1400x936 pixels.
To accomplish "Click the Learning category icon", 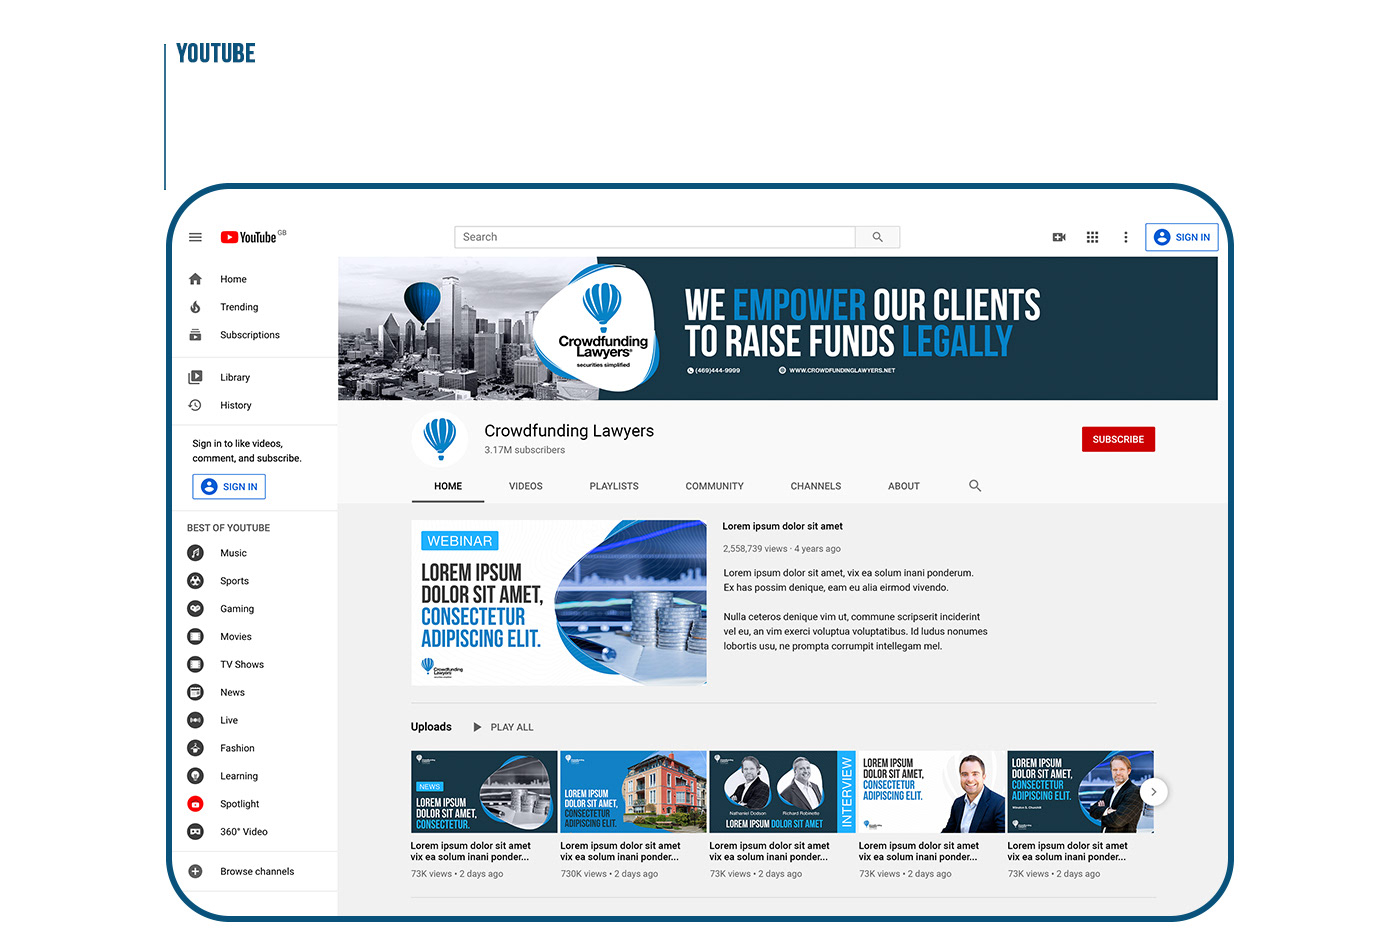I will pyautogui.click(x=195, y=776).
